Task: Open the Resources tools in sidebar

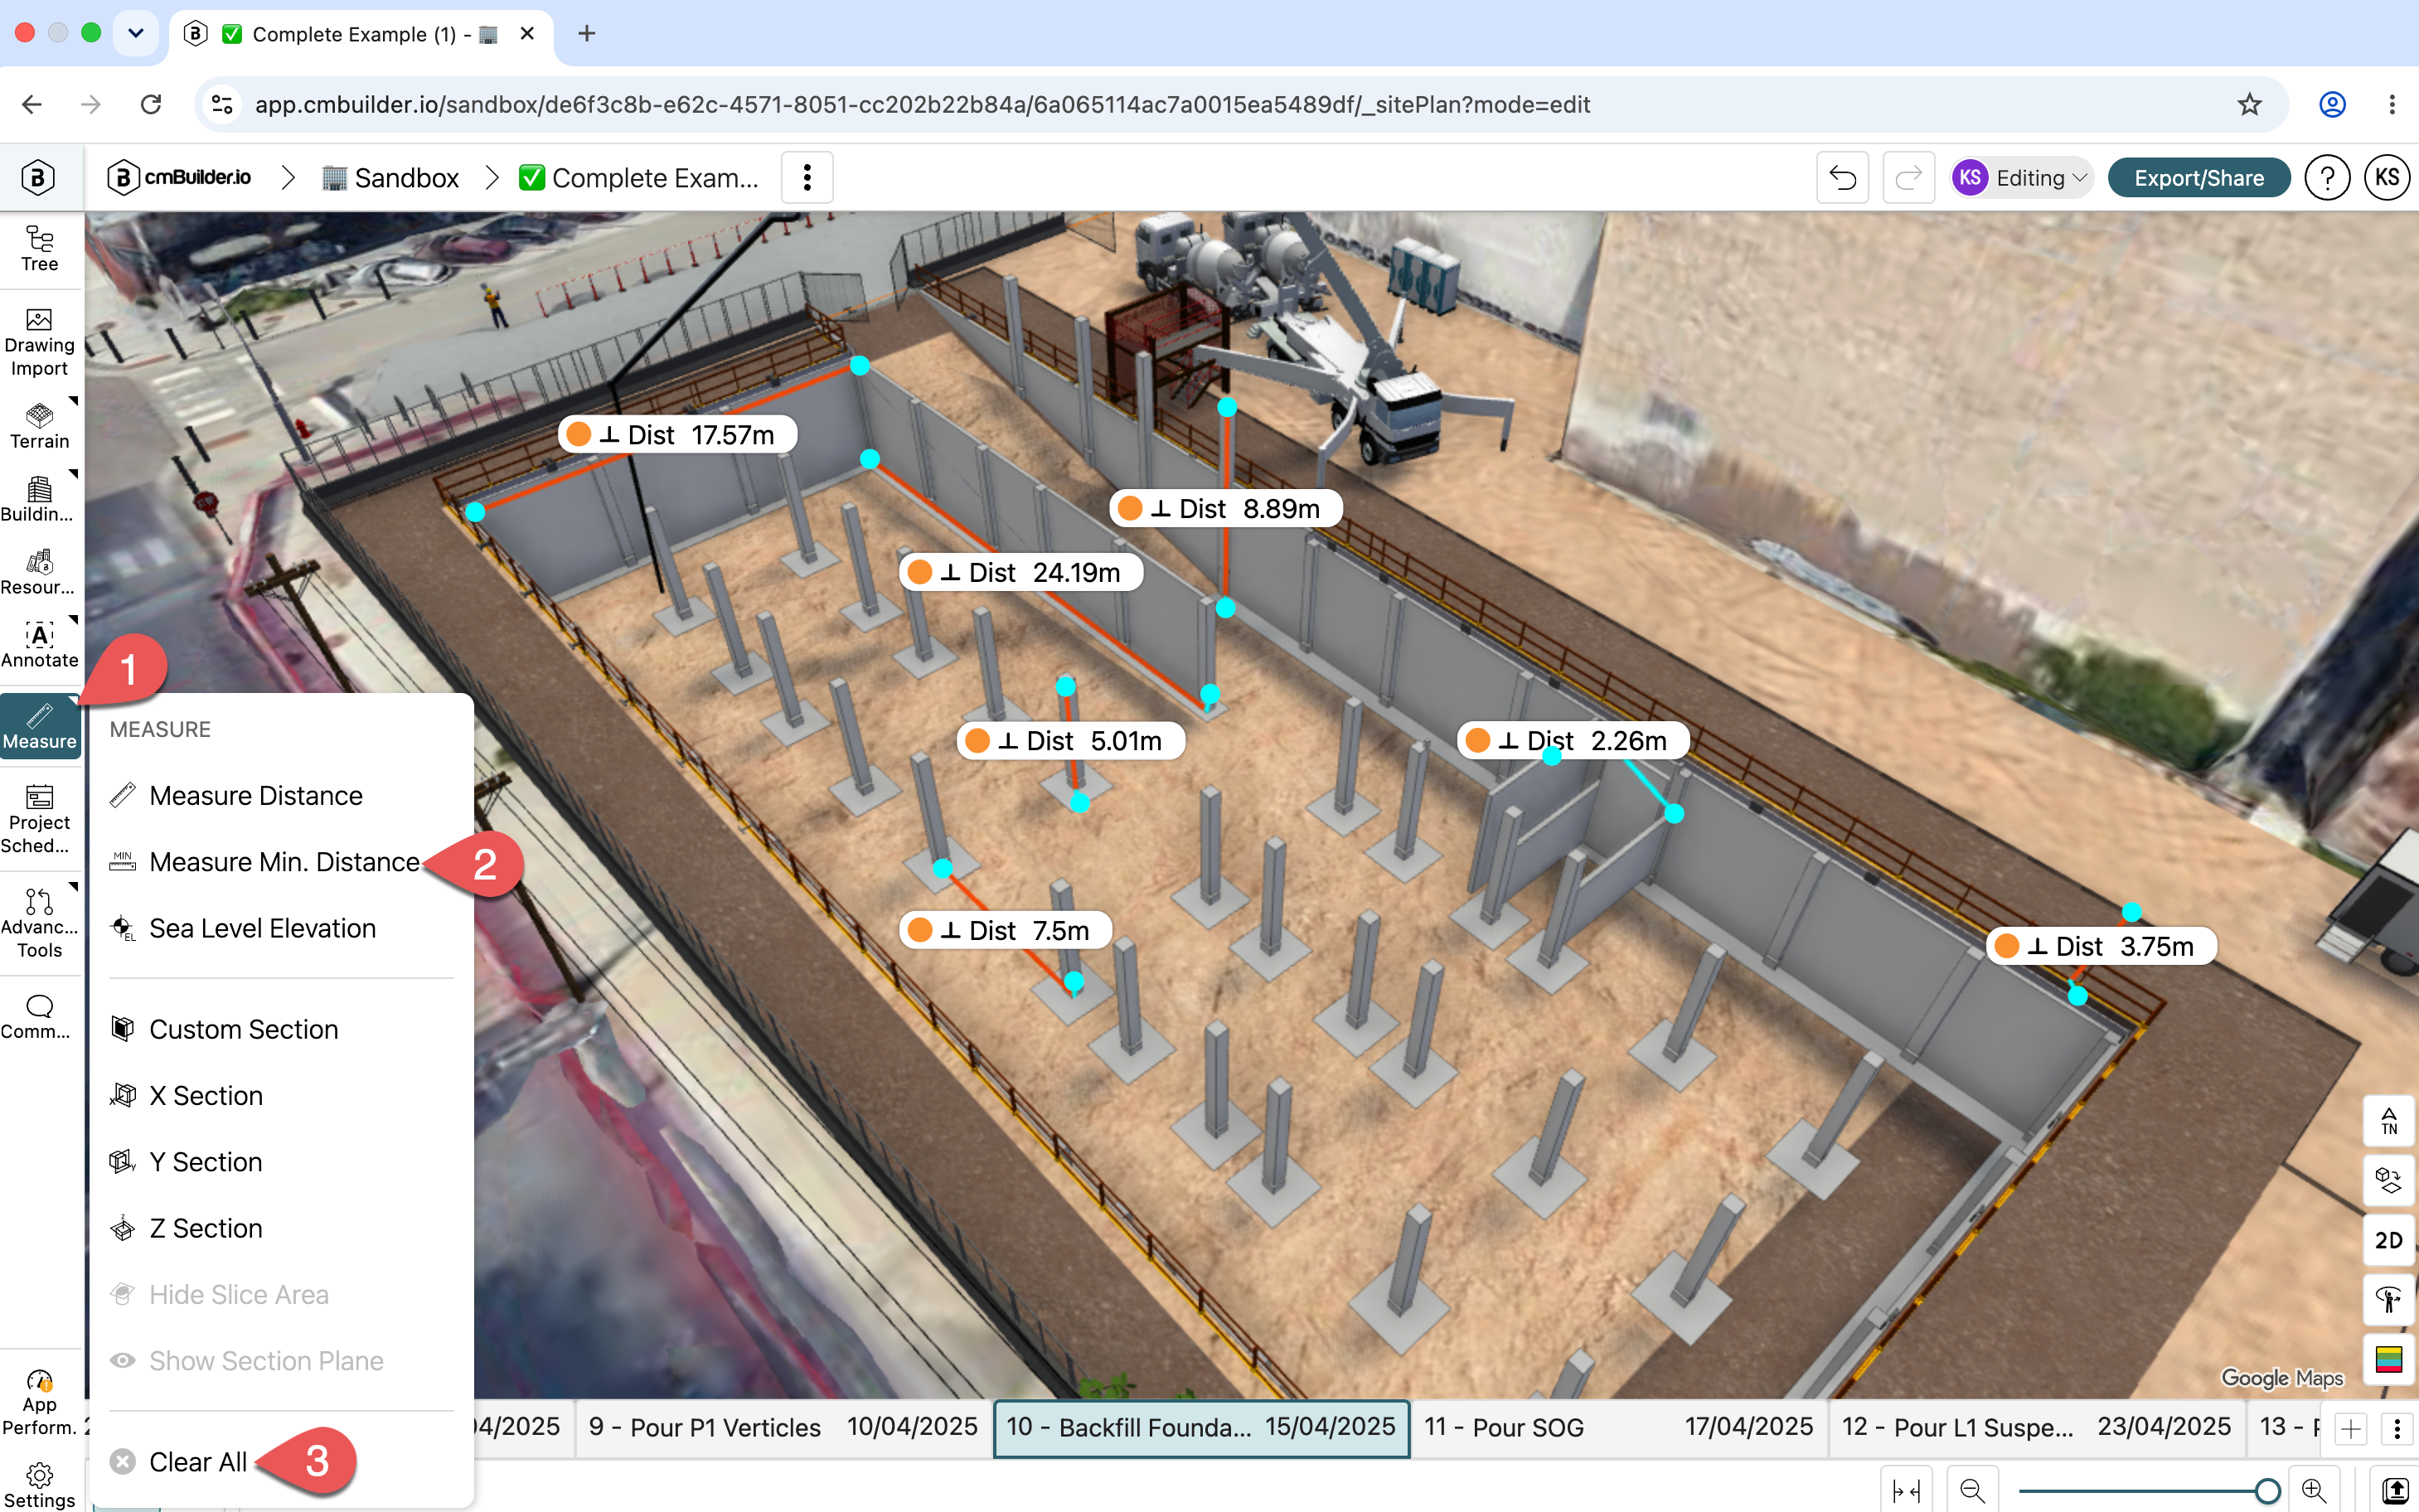Action: click(x=40, y=571)
